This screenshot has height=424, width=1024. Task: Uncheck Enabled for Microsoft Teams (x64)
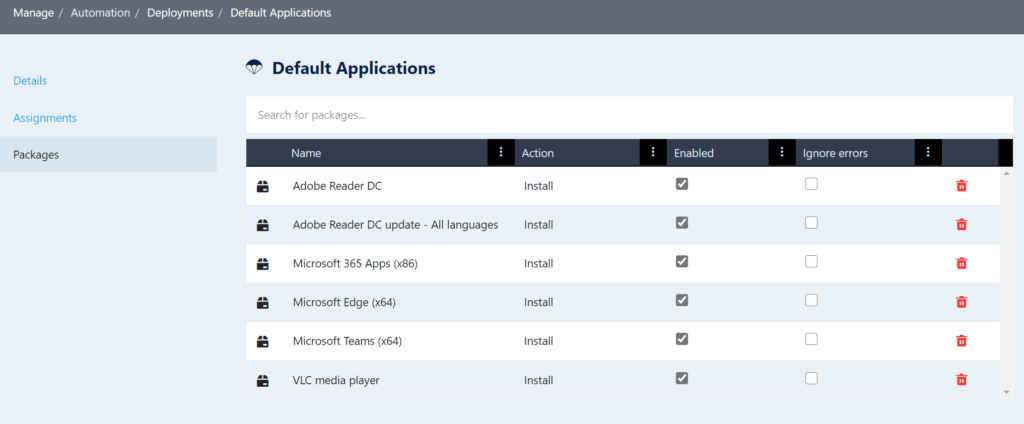682,339
